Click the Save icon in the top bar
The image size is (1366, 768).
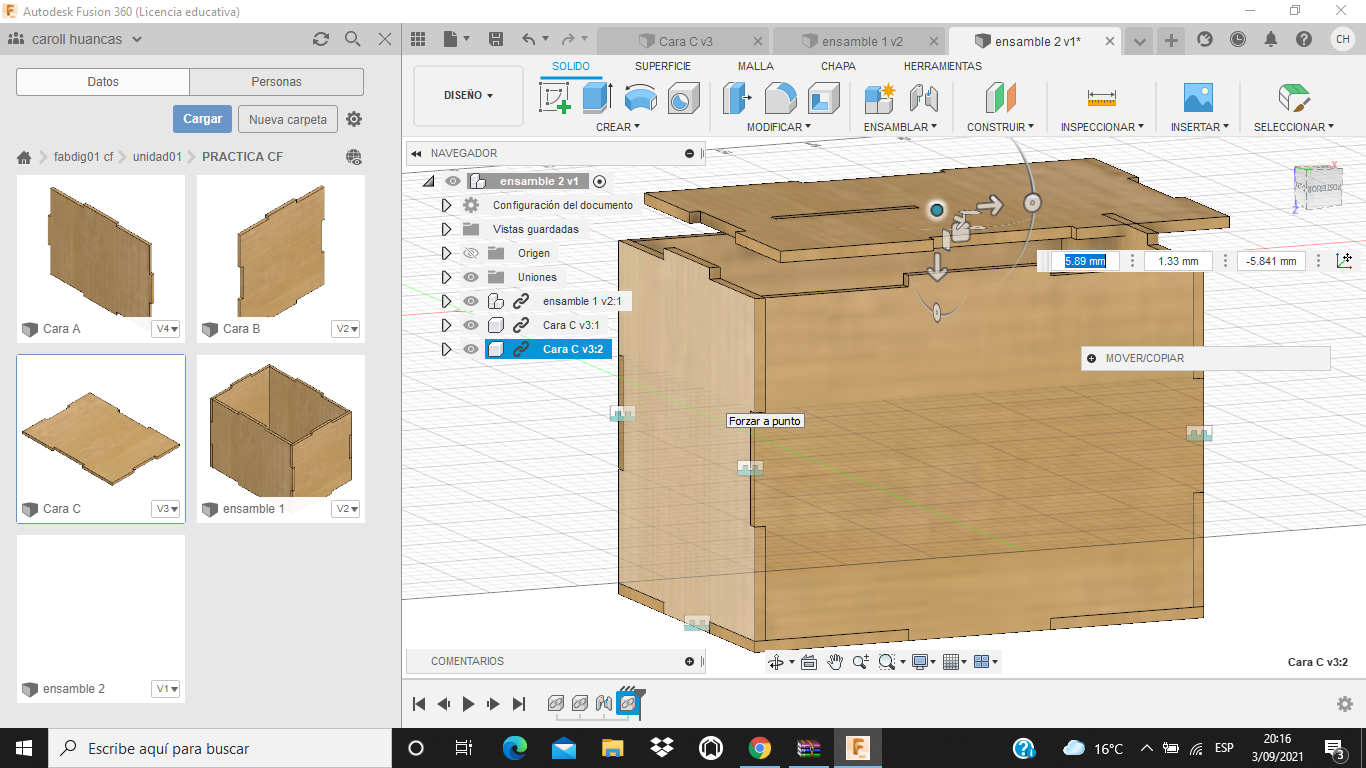click(x=495, y=40)
